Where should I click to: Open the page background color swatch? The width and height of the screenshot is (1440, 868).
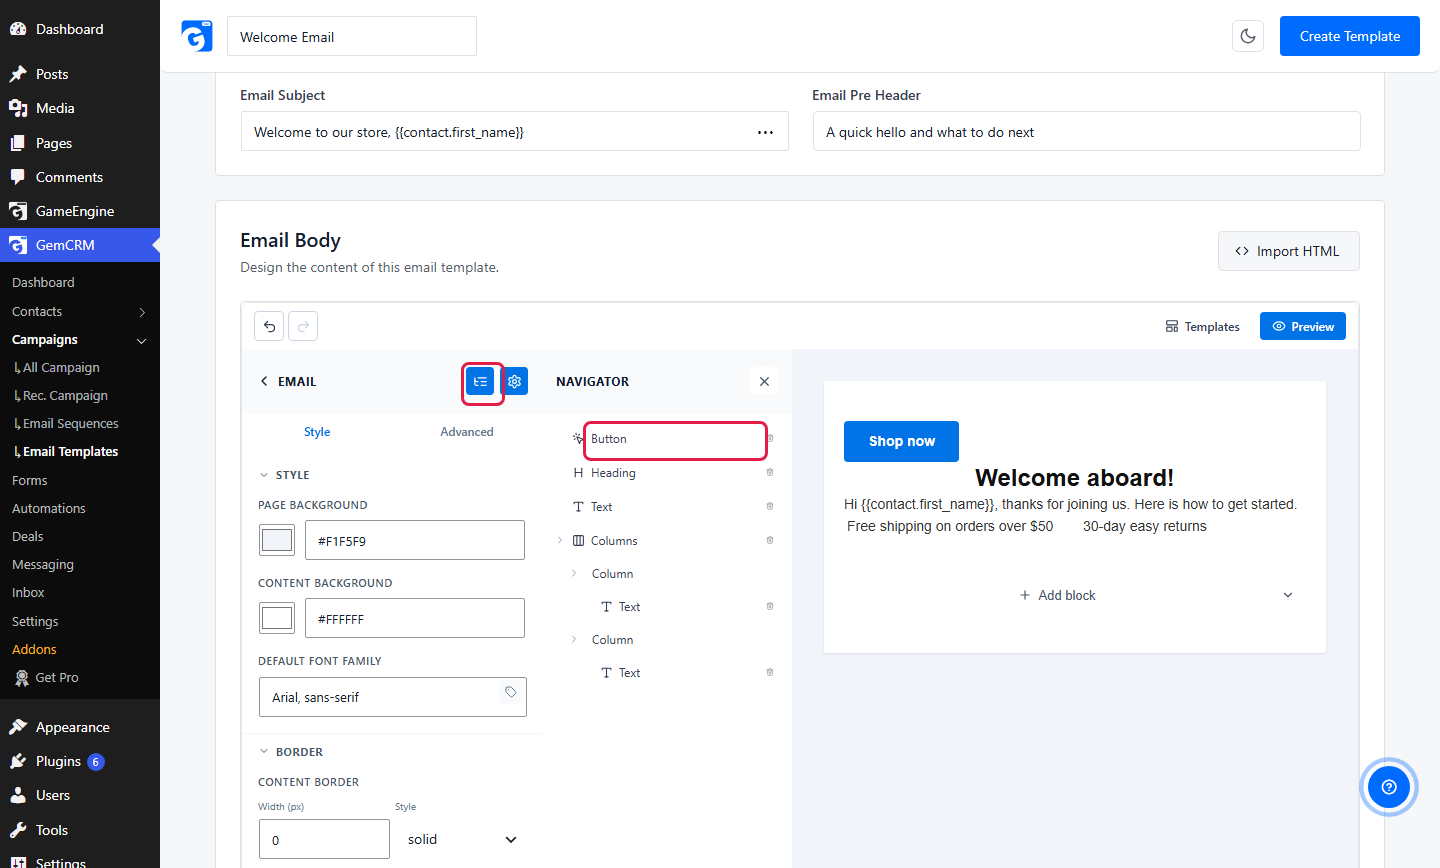click(x=277, y=540)
